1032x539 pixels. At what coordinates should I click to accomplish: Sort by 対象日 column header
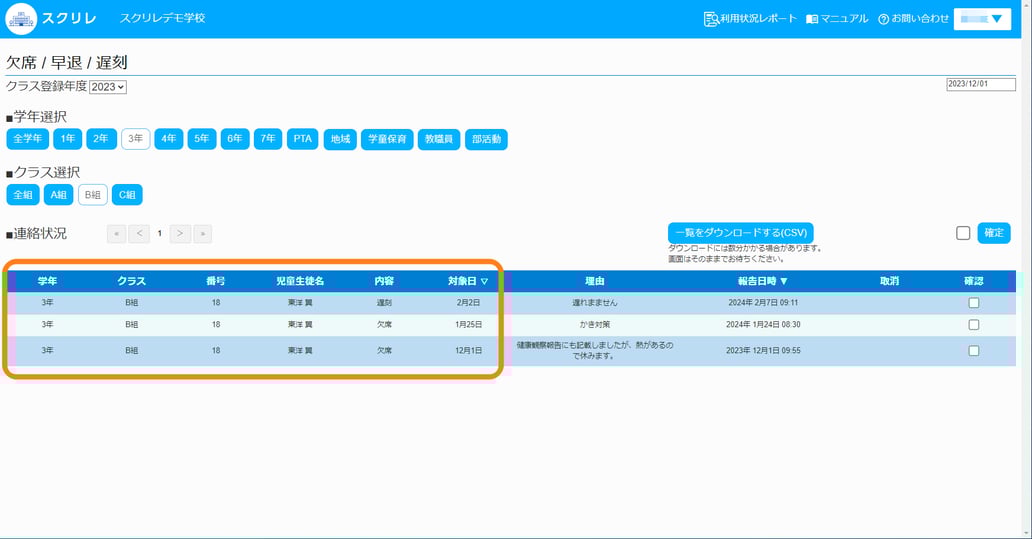(x=467, y=281)
